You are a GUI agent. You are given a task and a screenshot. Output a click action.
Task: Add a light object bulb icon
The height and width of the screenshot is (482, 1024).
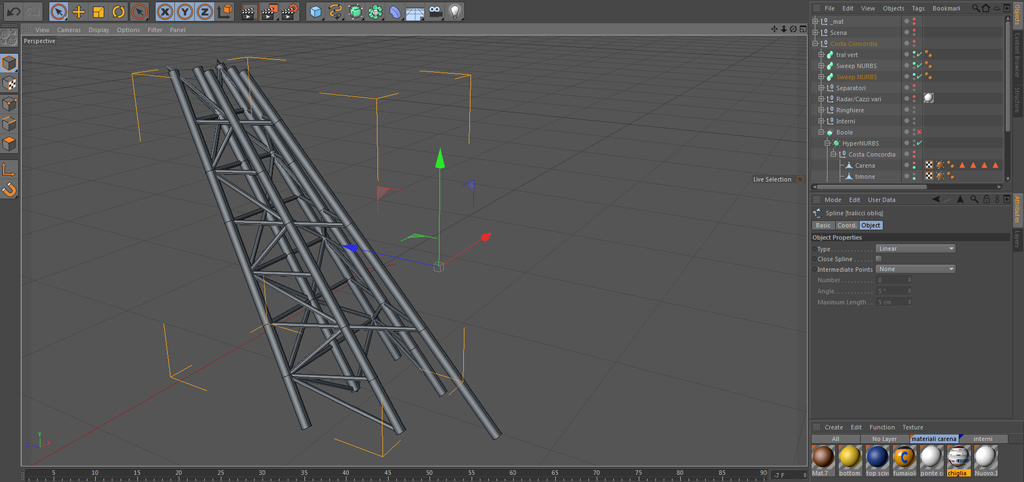click(x=455, y=11)
